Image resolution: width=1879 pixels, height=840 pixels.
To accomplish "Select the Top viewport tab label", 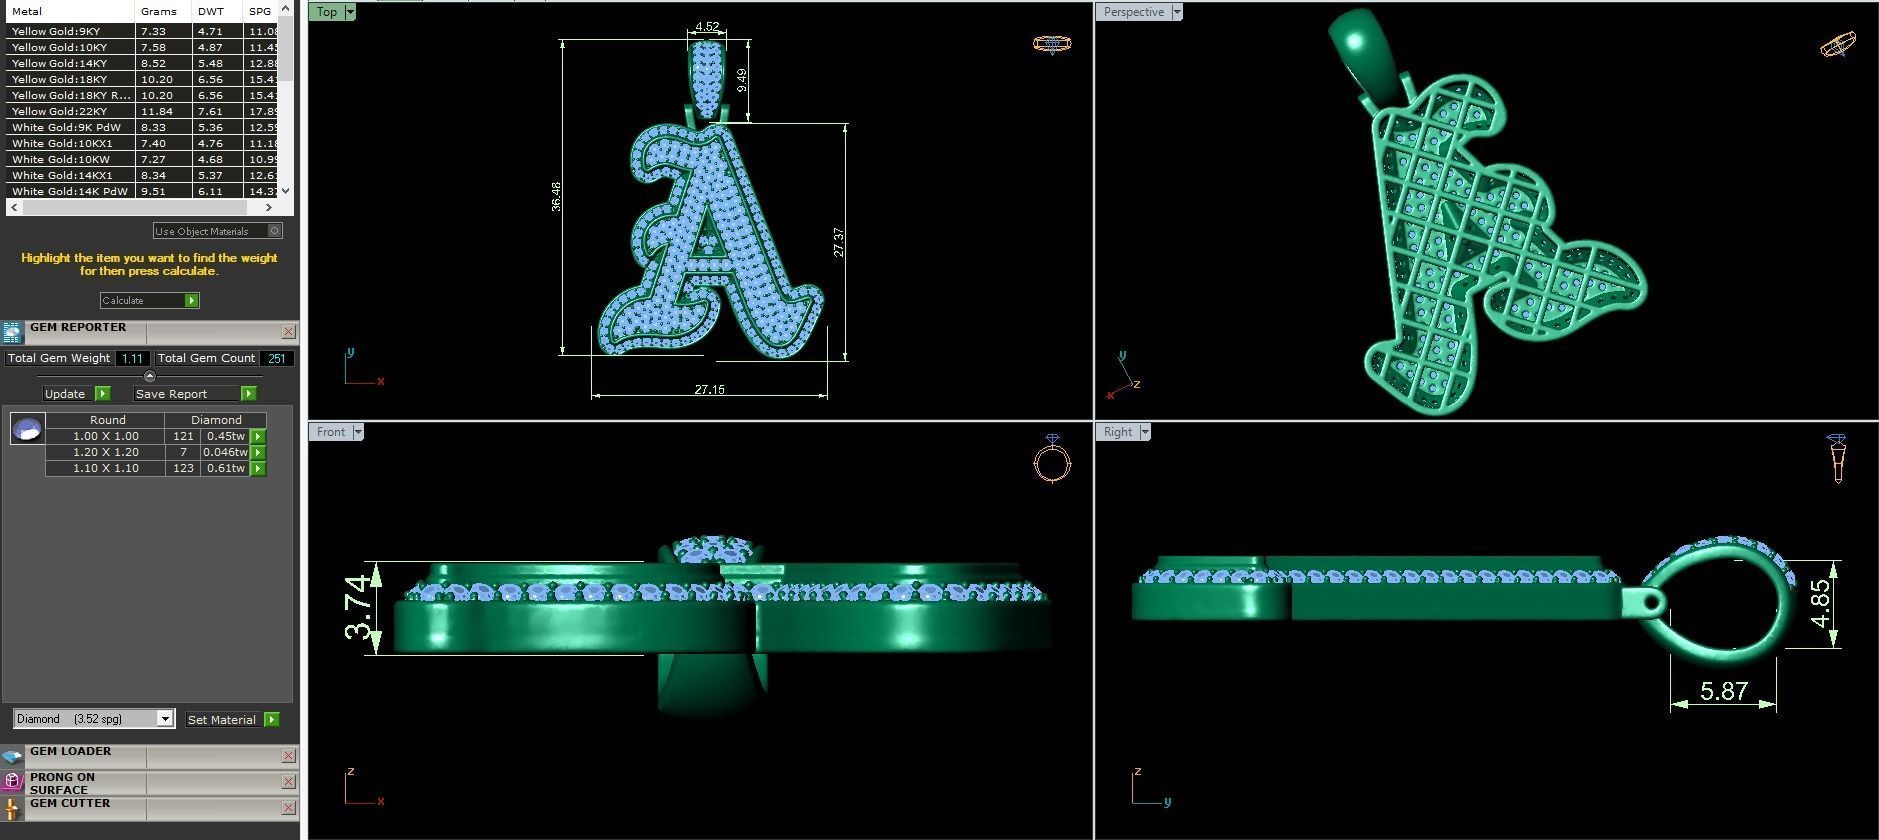I will click(x=327, y=12).
